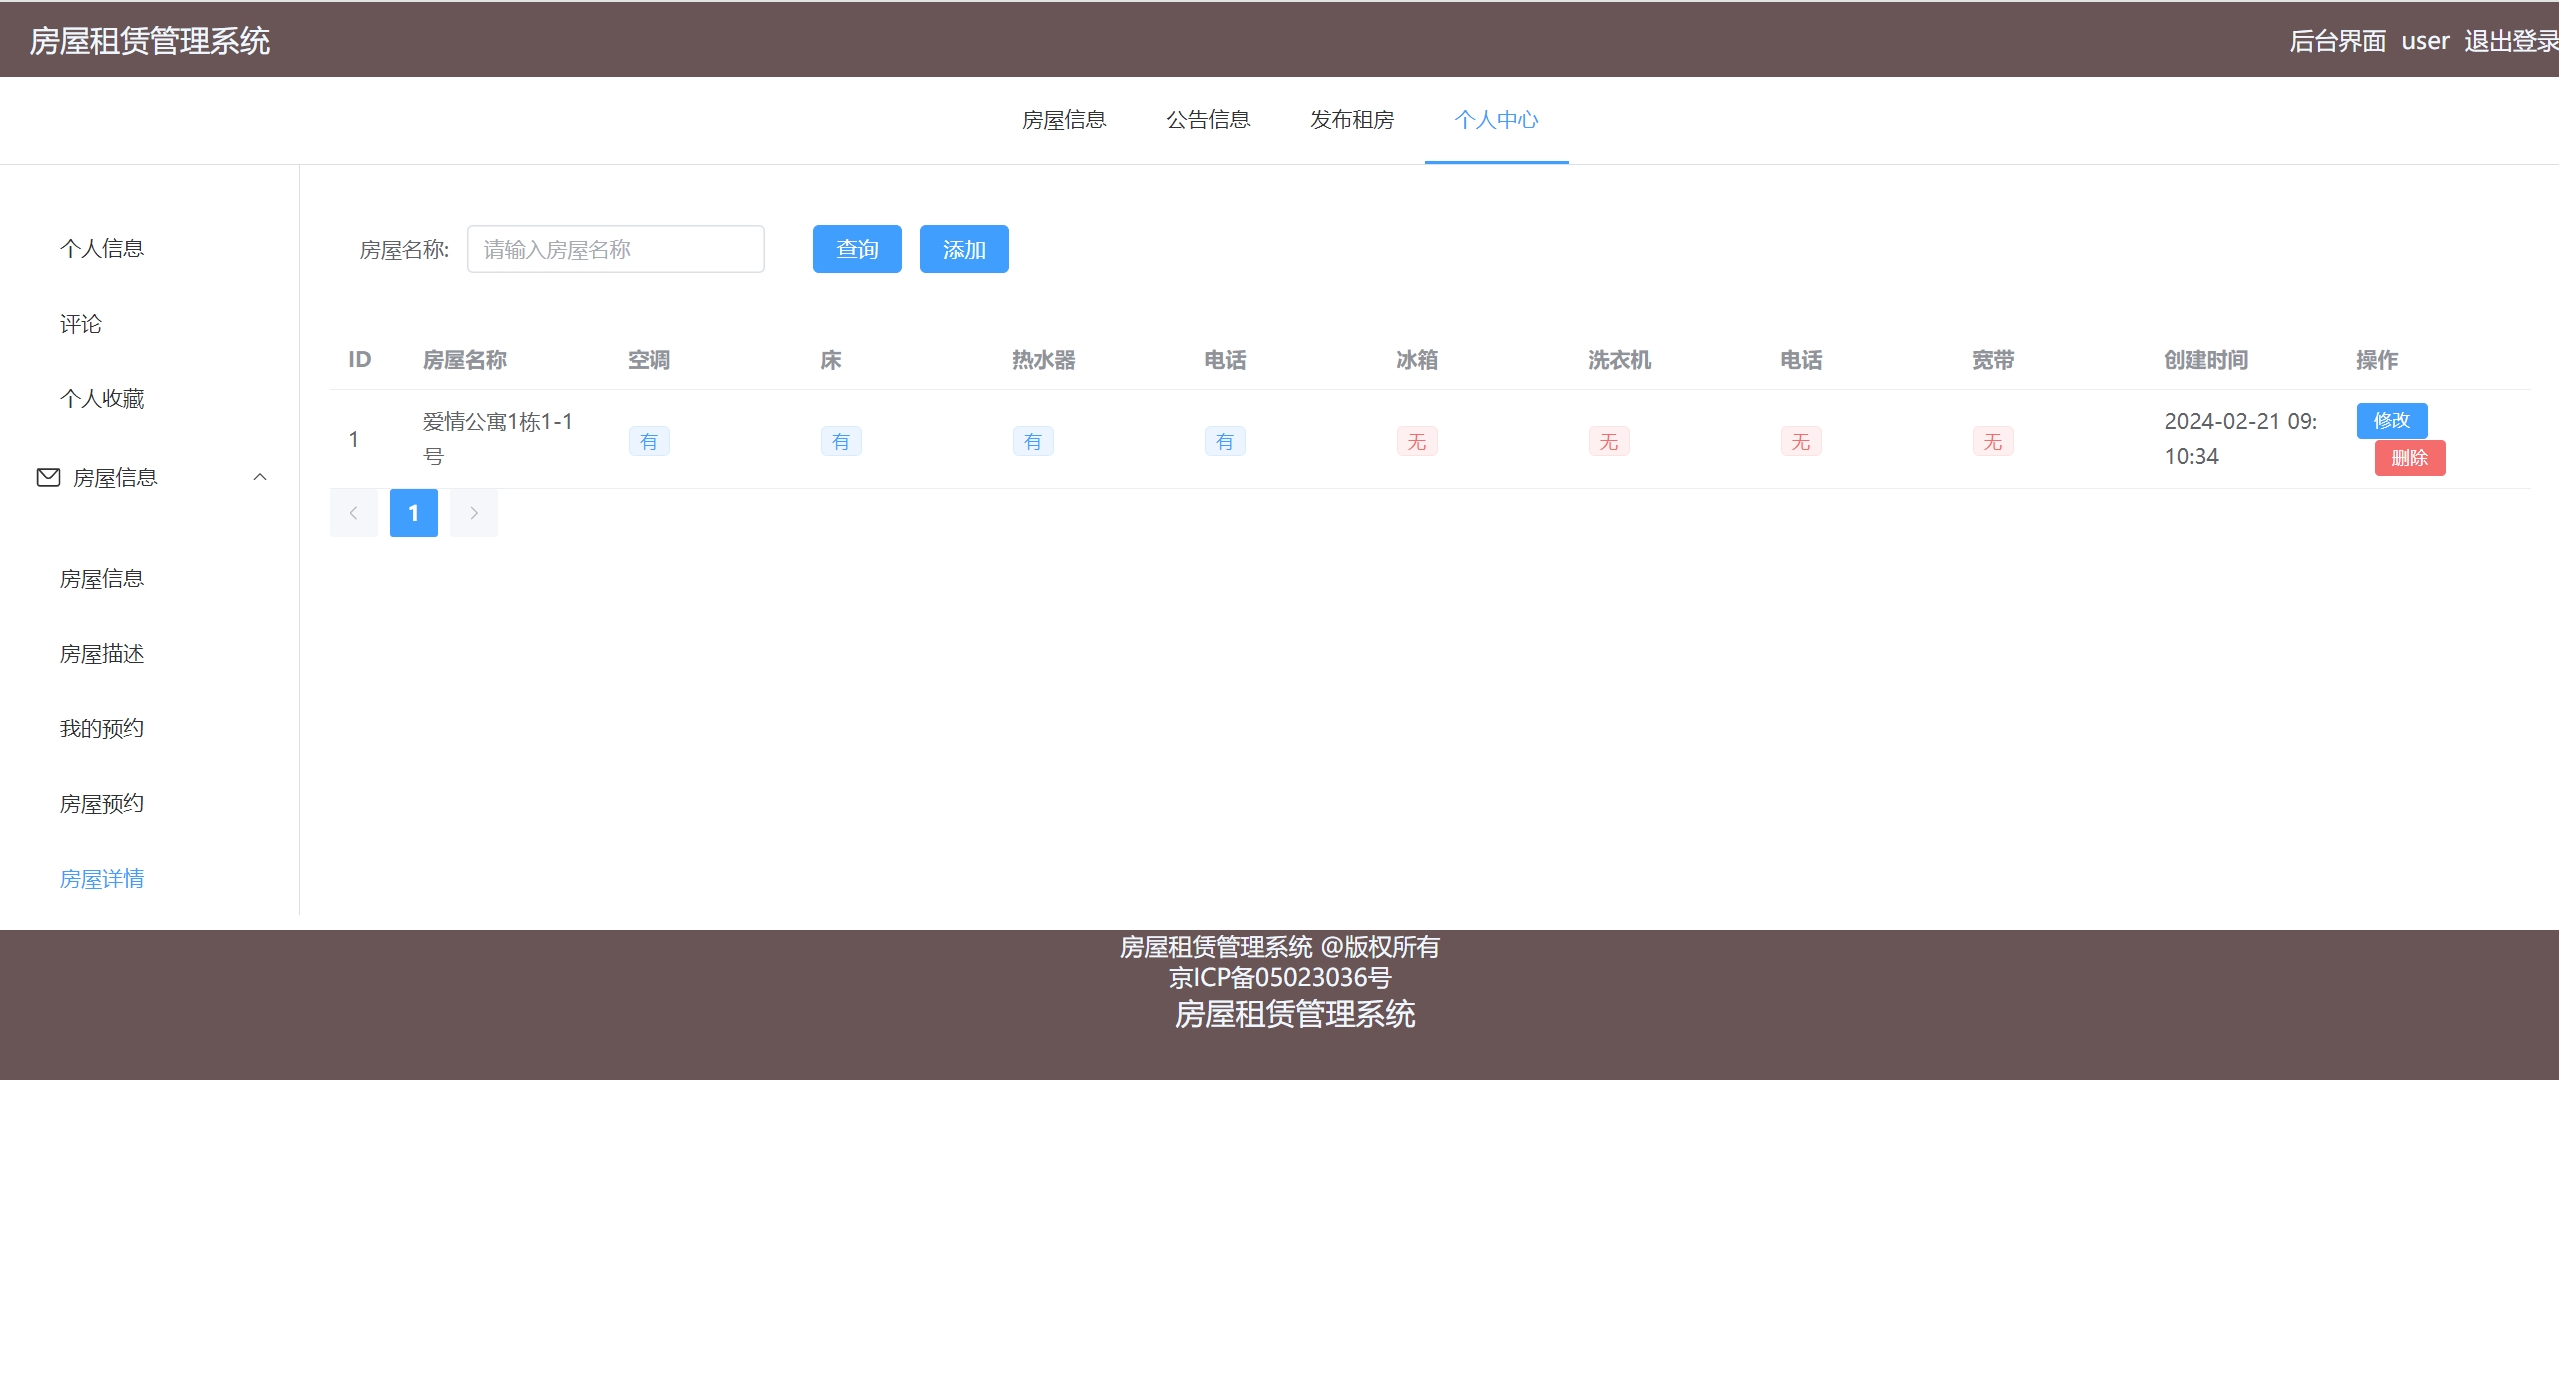Open the 房屋信息 top navigation tab

coord(1064,120)
